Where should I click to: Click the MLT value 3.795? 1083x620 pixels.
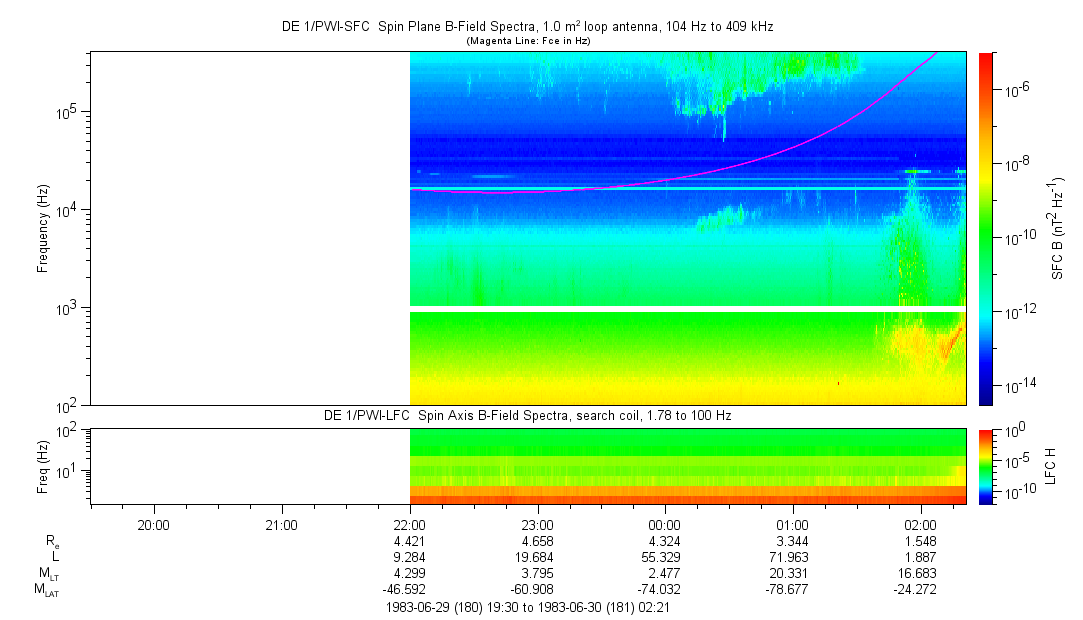tap(537, 573)
